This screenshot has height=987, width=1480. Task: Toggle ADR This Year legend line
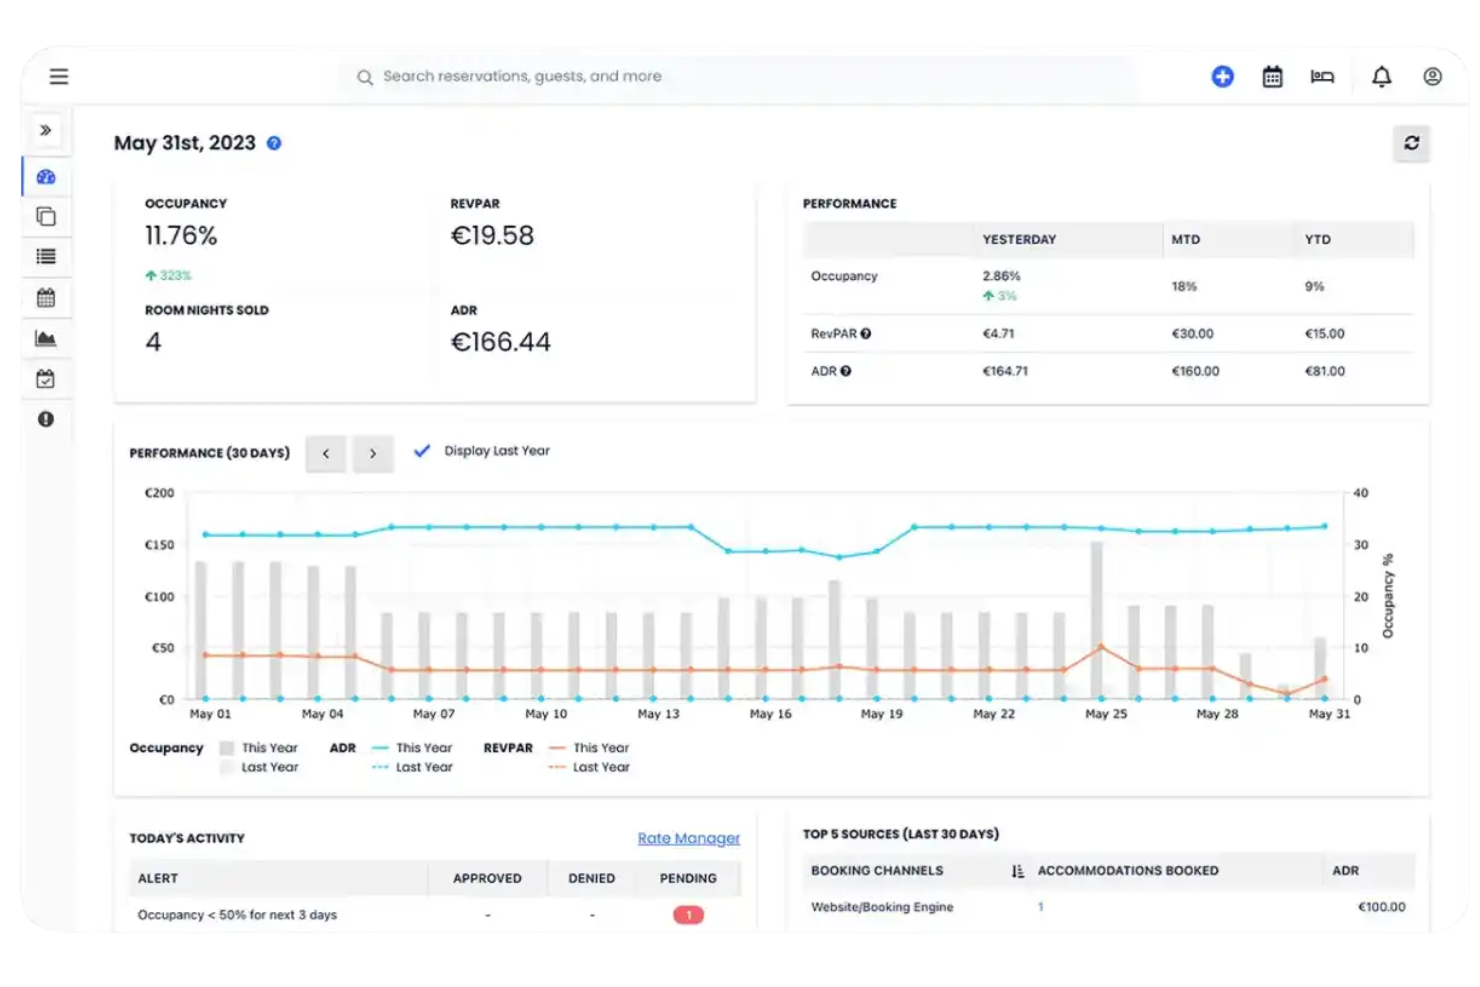coord(412,748)
